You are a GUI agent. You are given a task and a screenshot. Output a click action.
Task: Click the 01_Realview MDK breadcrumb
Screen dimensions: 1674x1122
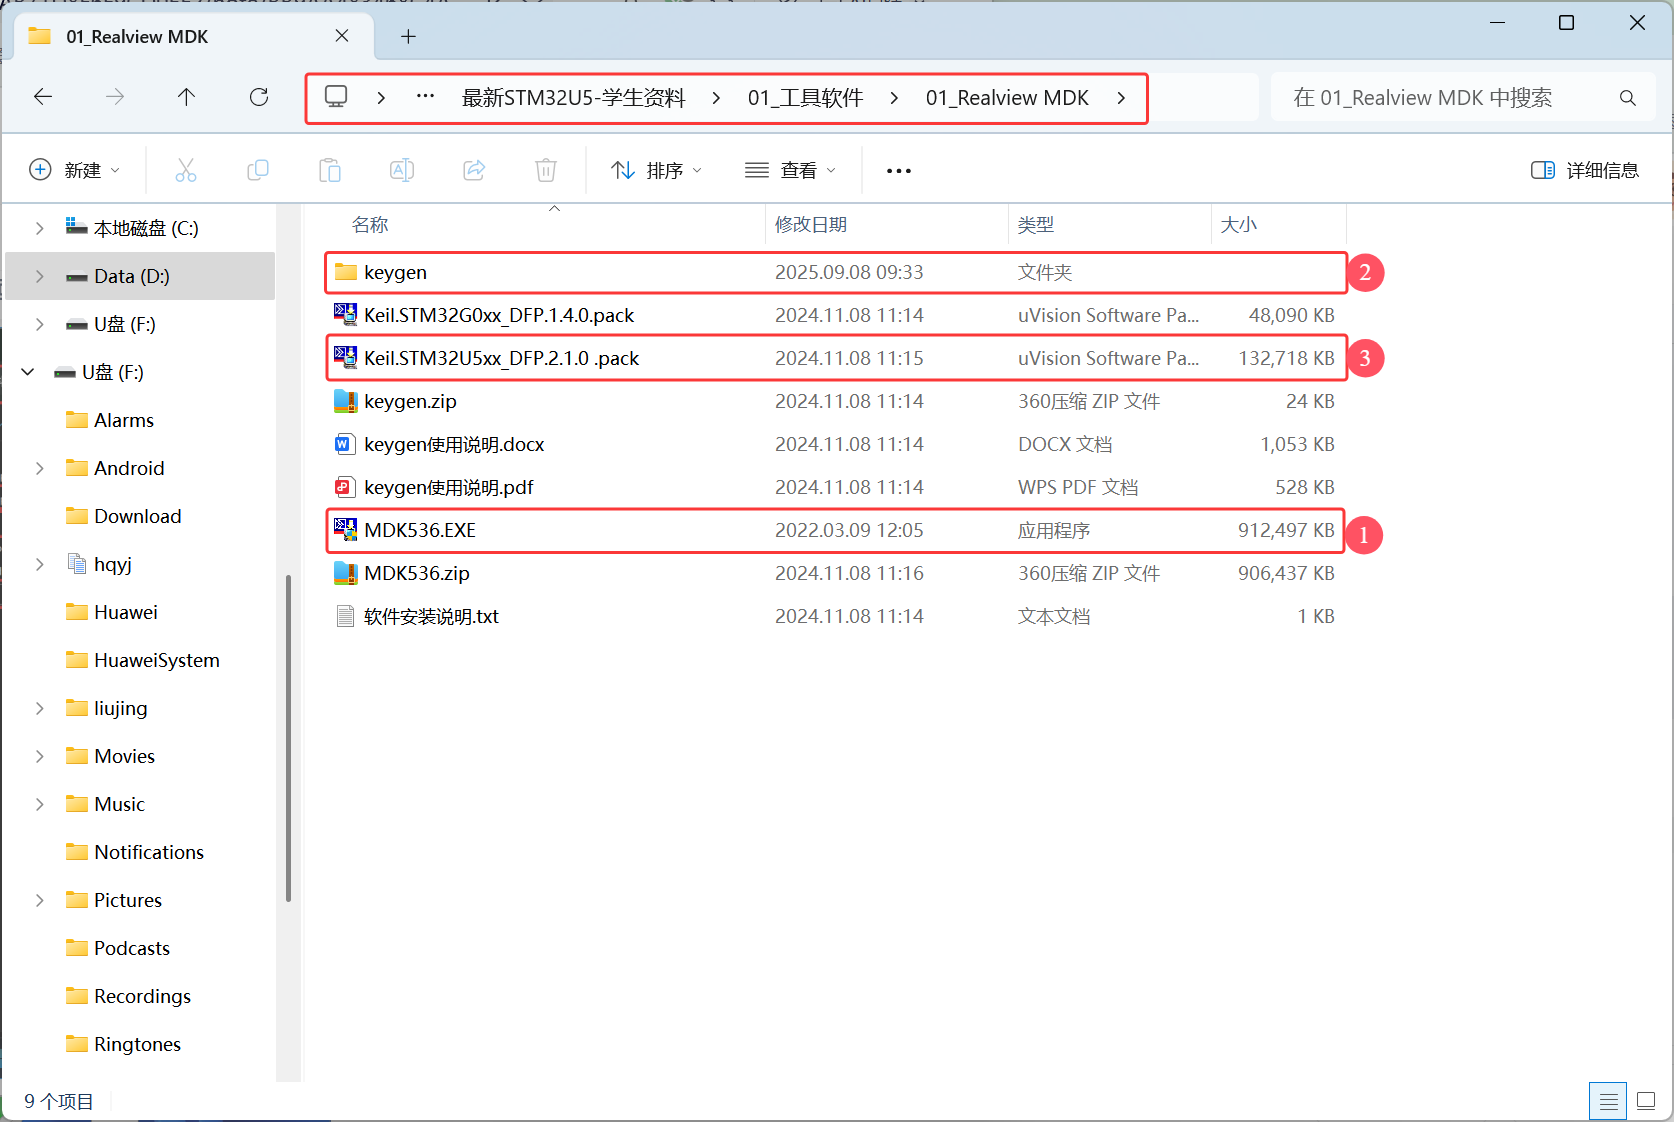pyautogui.click(x=1007, y=98)
